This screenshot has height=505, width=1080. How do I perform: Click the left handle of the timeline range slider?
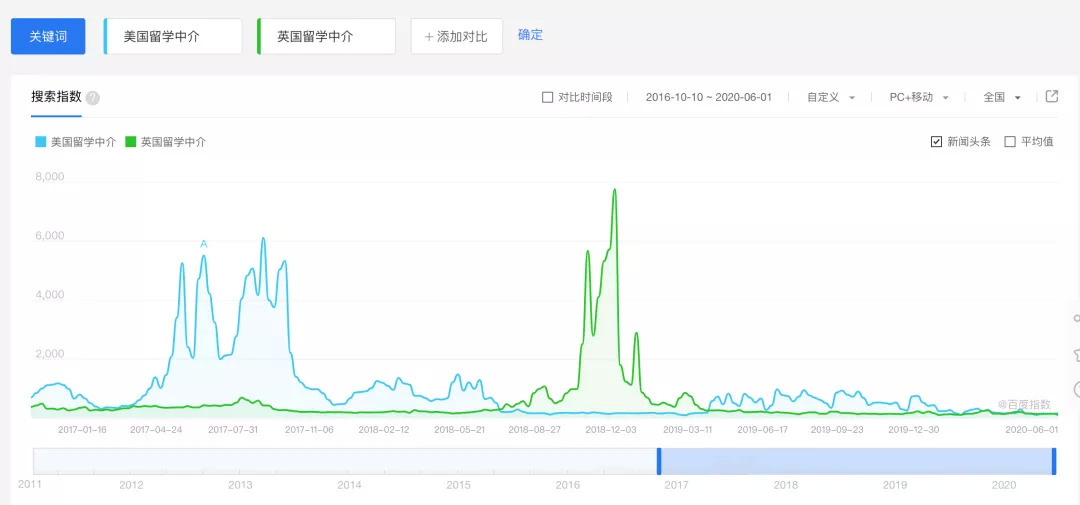[x=659, y=461]
